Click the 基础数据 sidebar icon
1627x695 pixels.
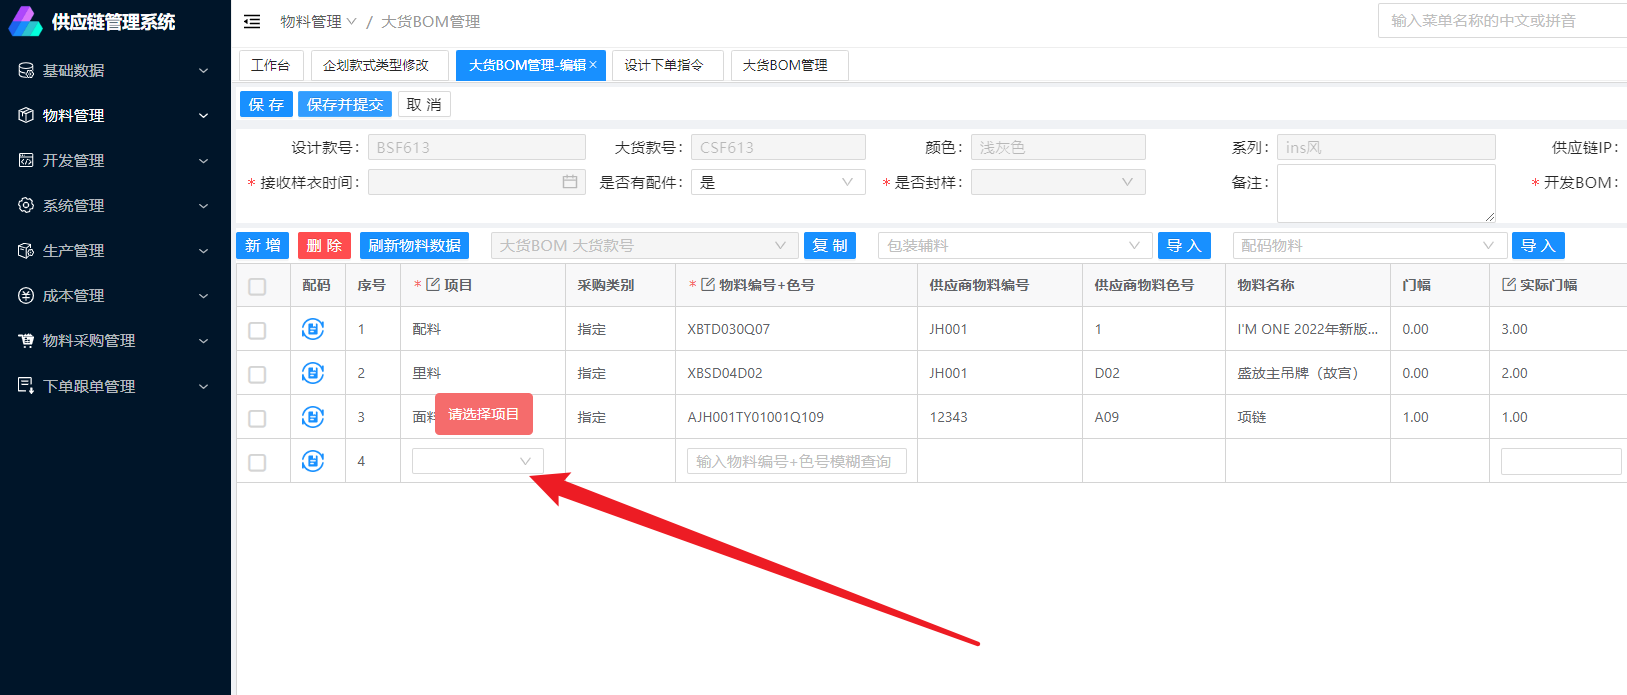click(26, 70)
